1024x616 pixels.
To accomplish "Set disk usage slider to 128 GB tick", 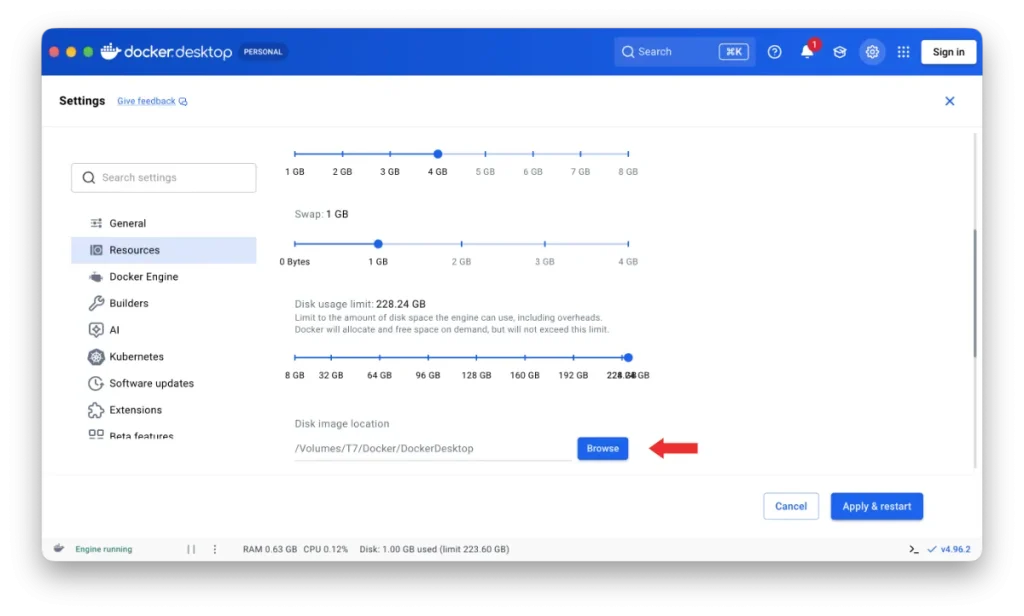I will point(477,357).
